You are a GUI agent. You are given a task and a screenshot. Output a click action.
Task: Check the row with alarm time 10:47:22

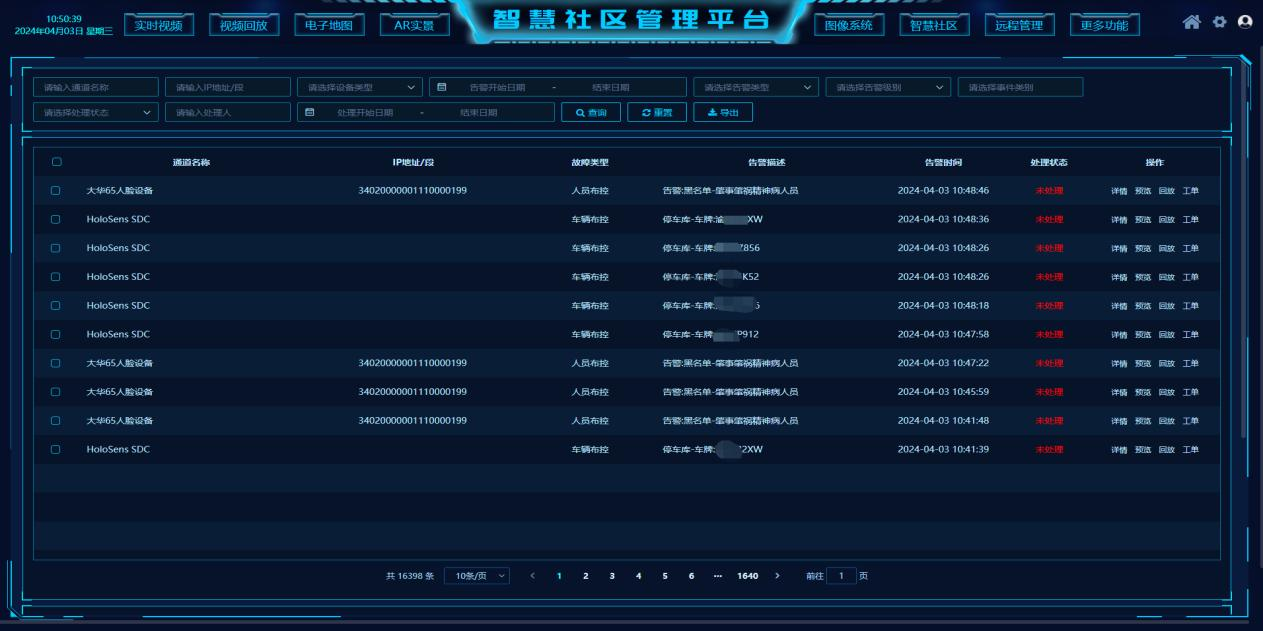point(56,363)
